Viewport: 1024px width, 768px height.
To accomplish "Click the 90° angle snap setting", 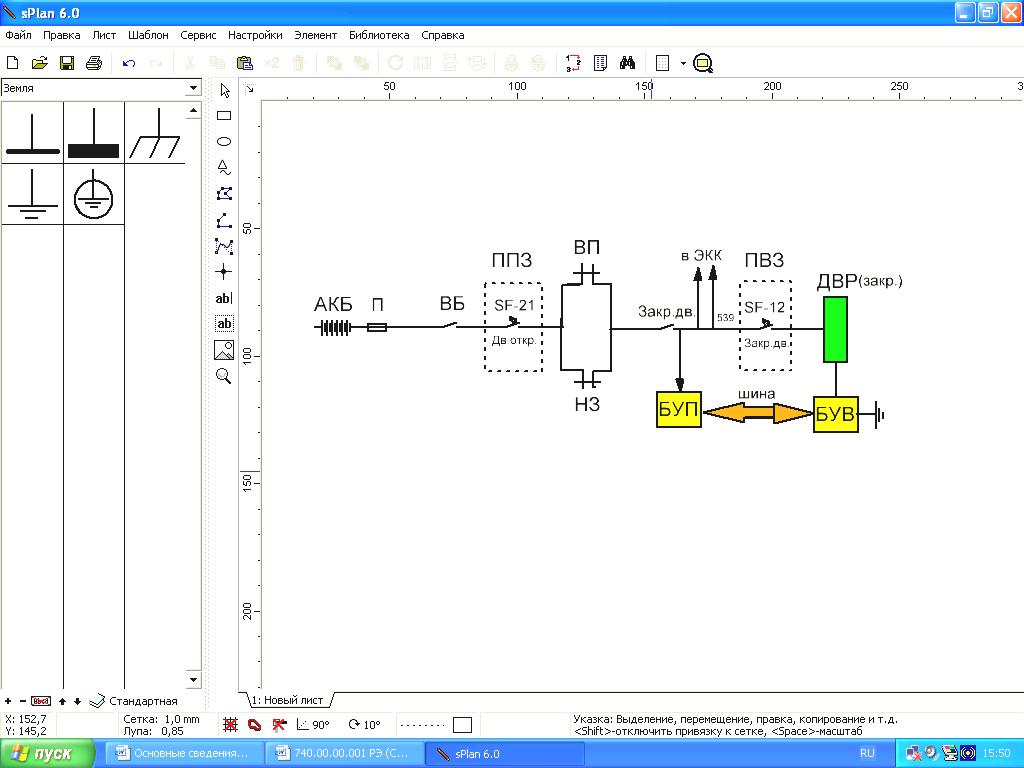I will [313, 724].
